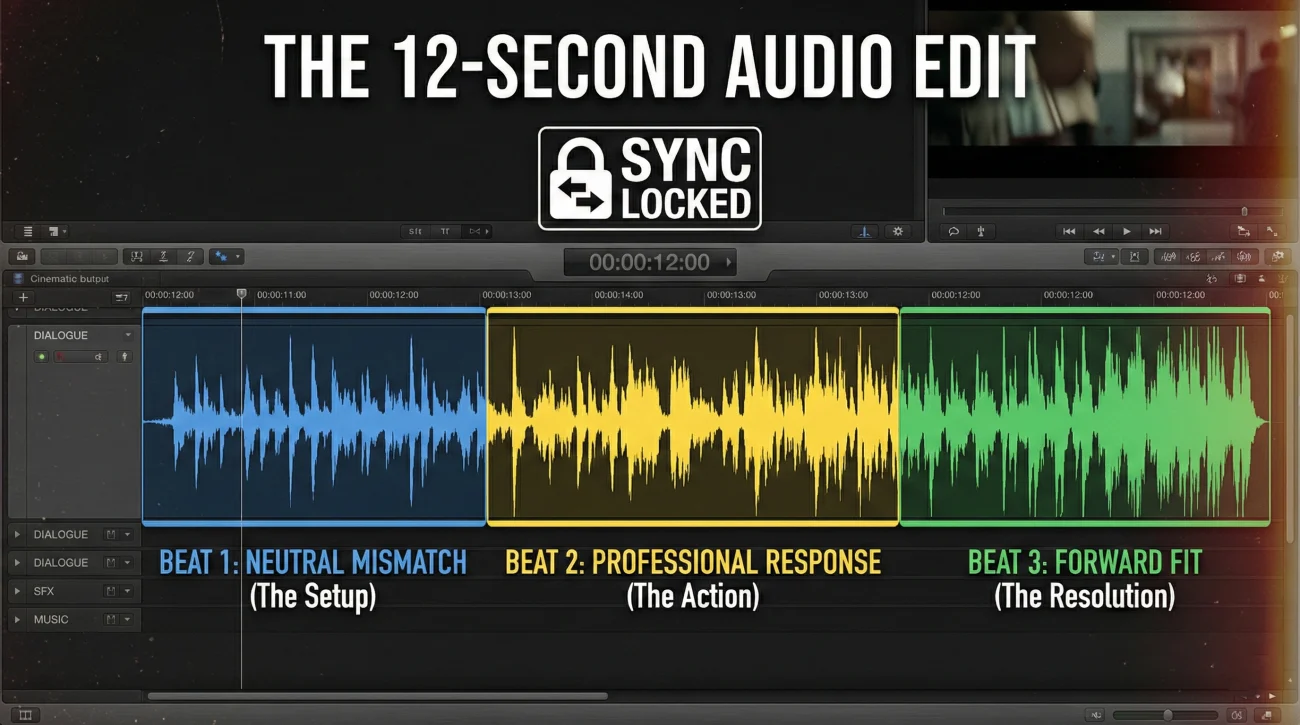1300x725 pixels.
Task: Click the plus button above track headers
Action: click(23, 297)
